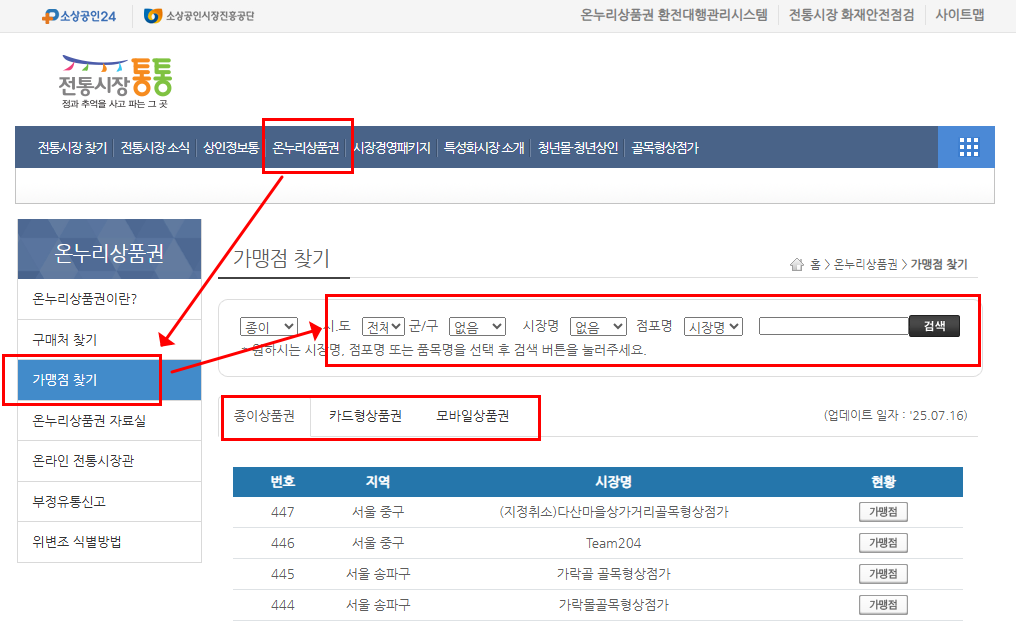The width and height of the screenshot is (1016, 623).
Task: Expand the 군/구 없음 dropdown
Action: click(x=477, y=327)
